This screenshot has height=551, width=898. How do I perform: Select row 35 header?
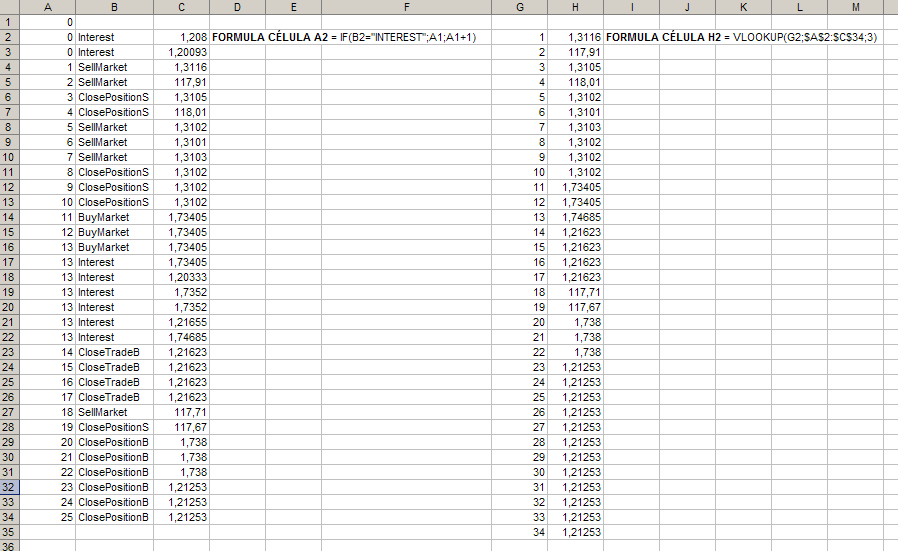click(x=9, y=532)
